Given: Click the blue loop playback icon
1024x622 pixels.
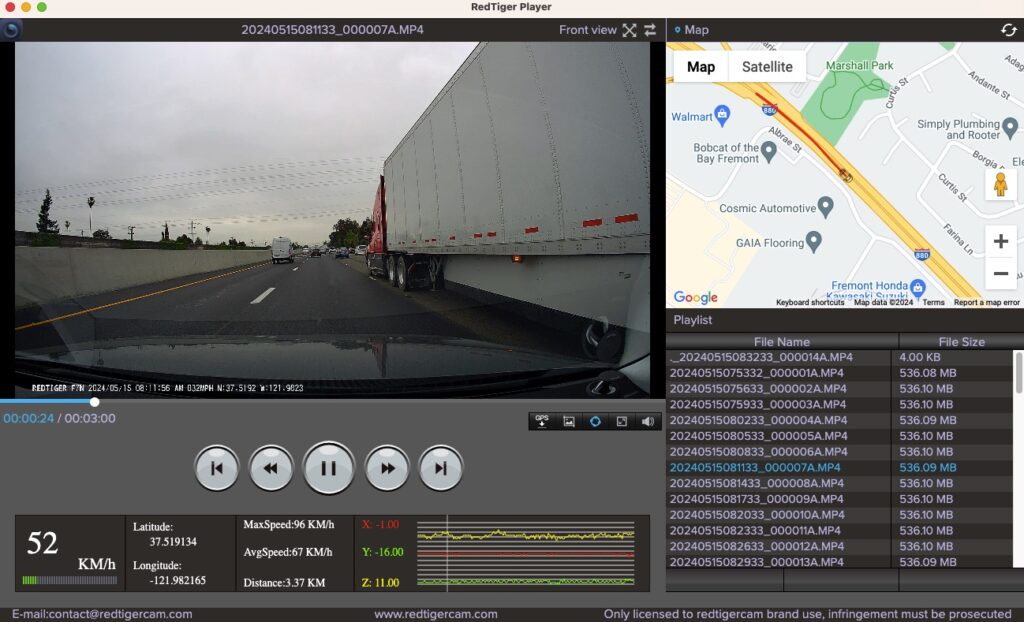Looking at the screenshot, I should (595, 421).
